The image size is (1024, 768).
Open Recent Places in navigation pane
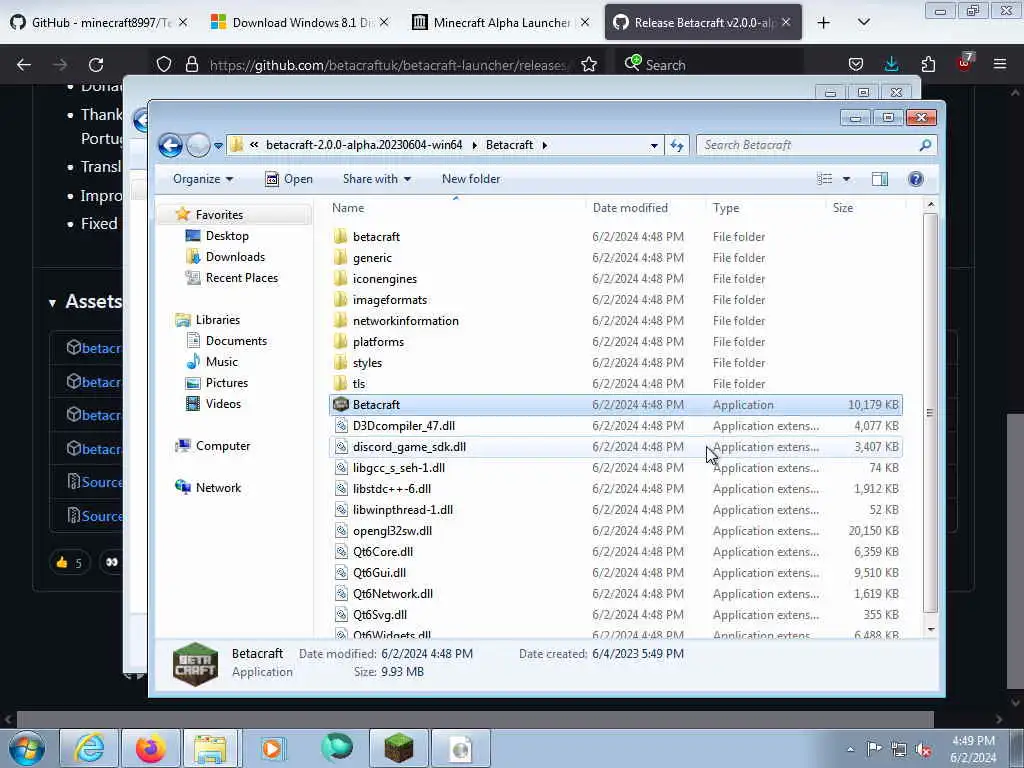(242, 278)
